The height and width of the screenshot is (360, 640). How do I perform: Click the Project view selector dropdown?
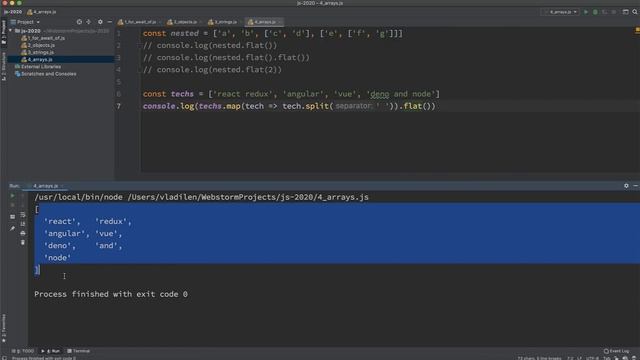26,22
